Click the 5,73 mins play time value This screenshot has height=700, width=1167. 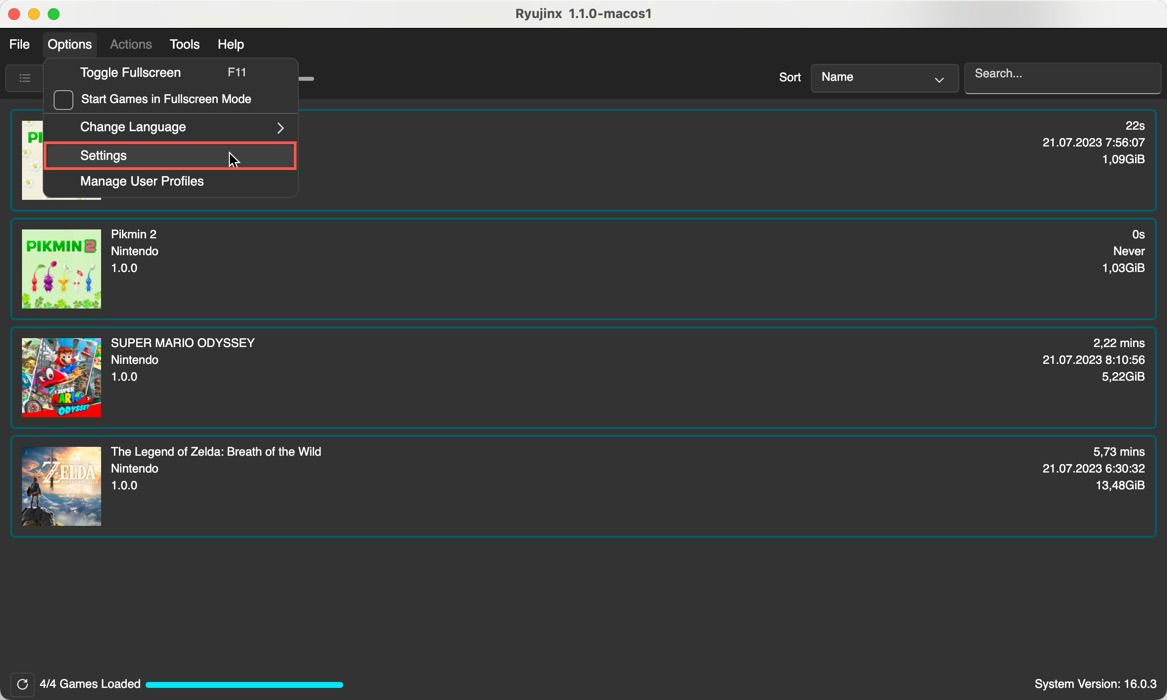point(1119,452)
